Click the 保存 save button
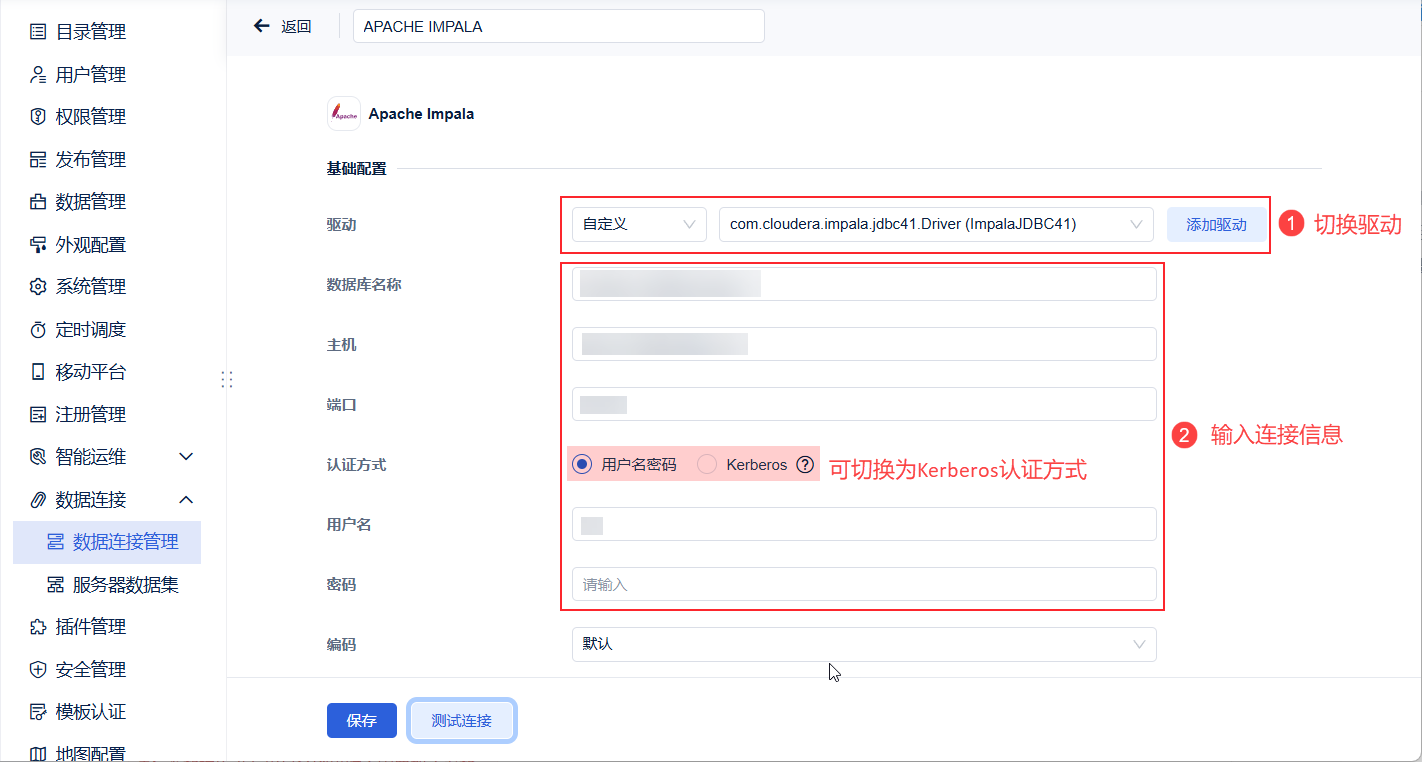The image size is (1422, 762). 362,721
